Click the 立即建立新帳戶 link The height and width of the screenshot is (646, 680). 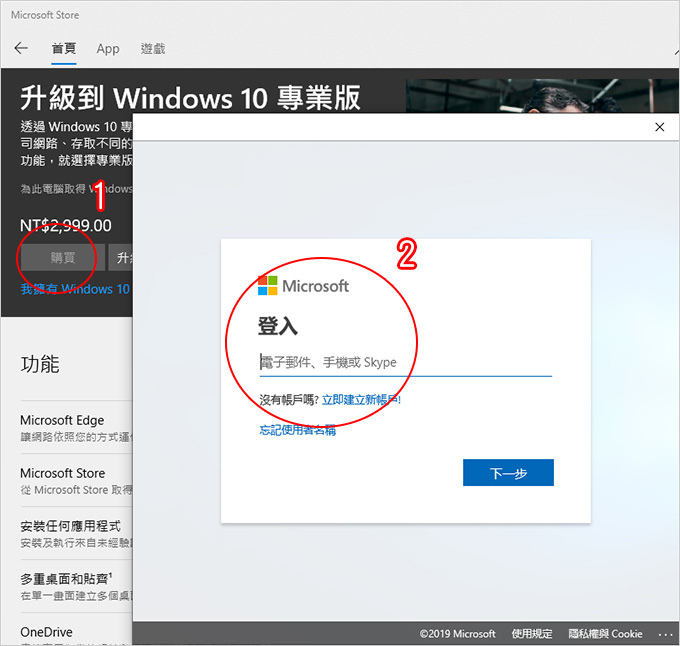click(x=361, y=400)
